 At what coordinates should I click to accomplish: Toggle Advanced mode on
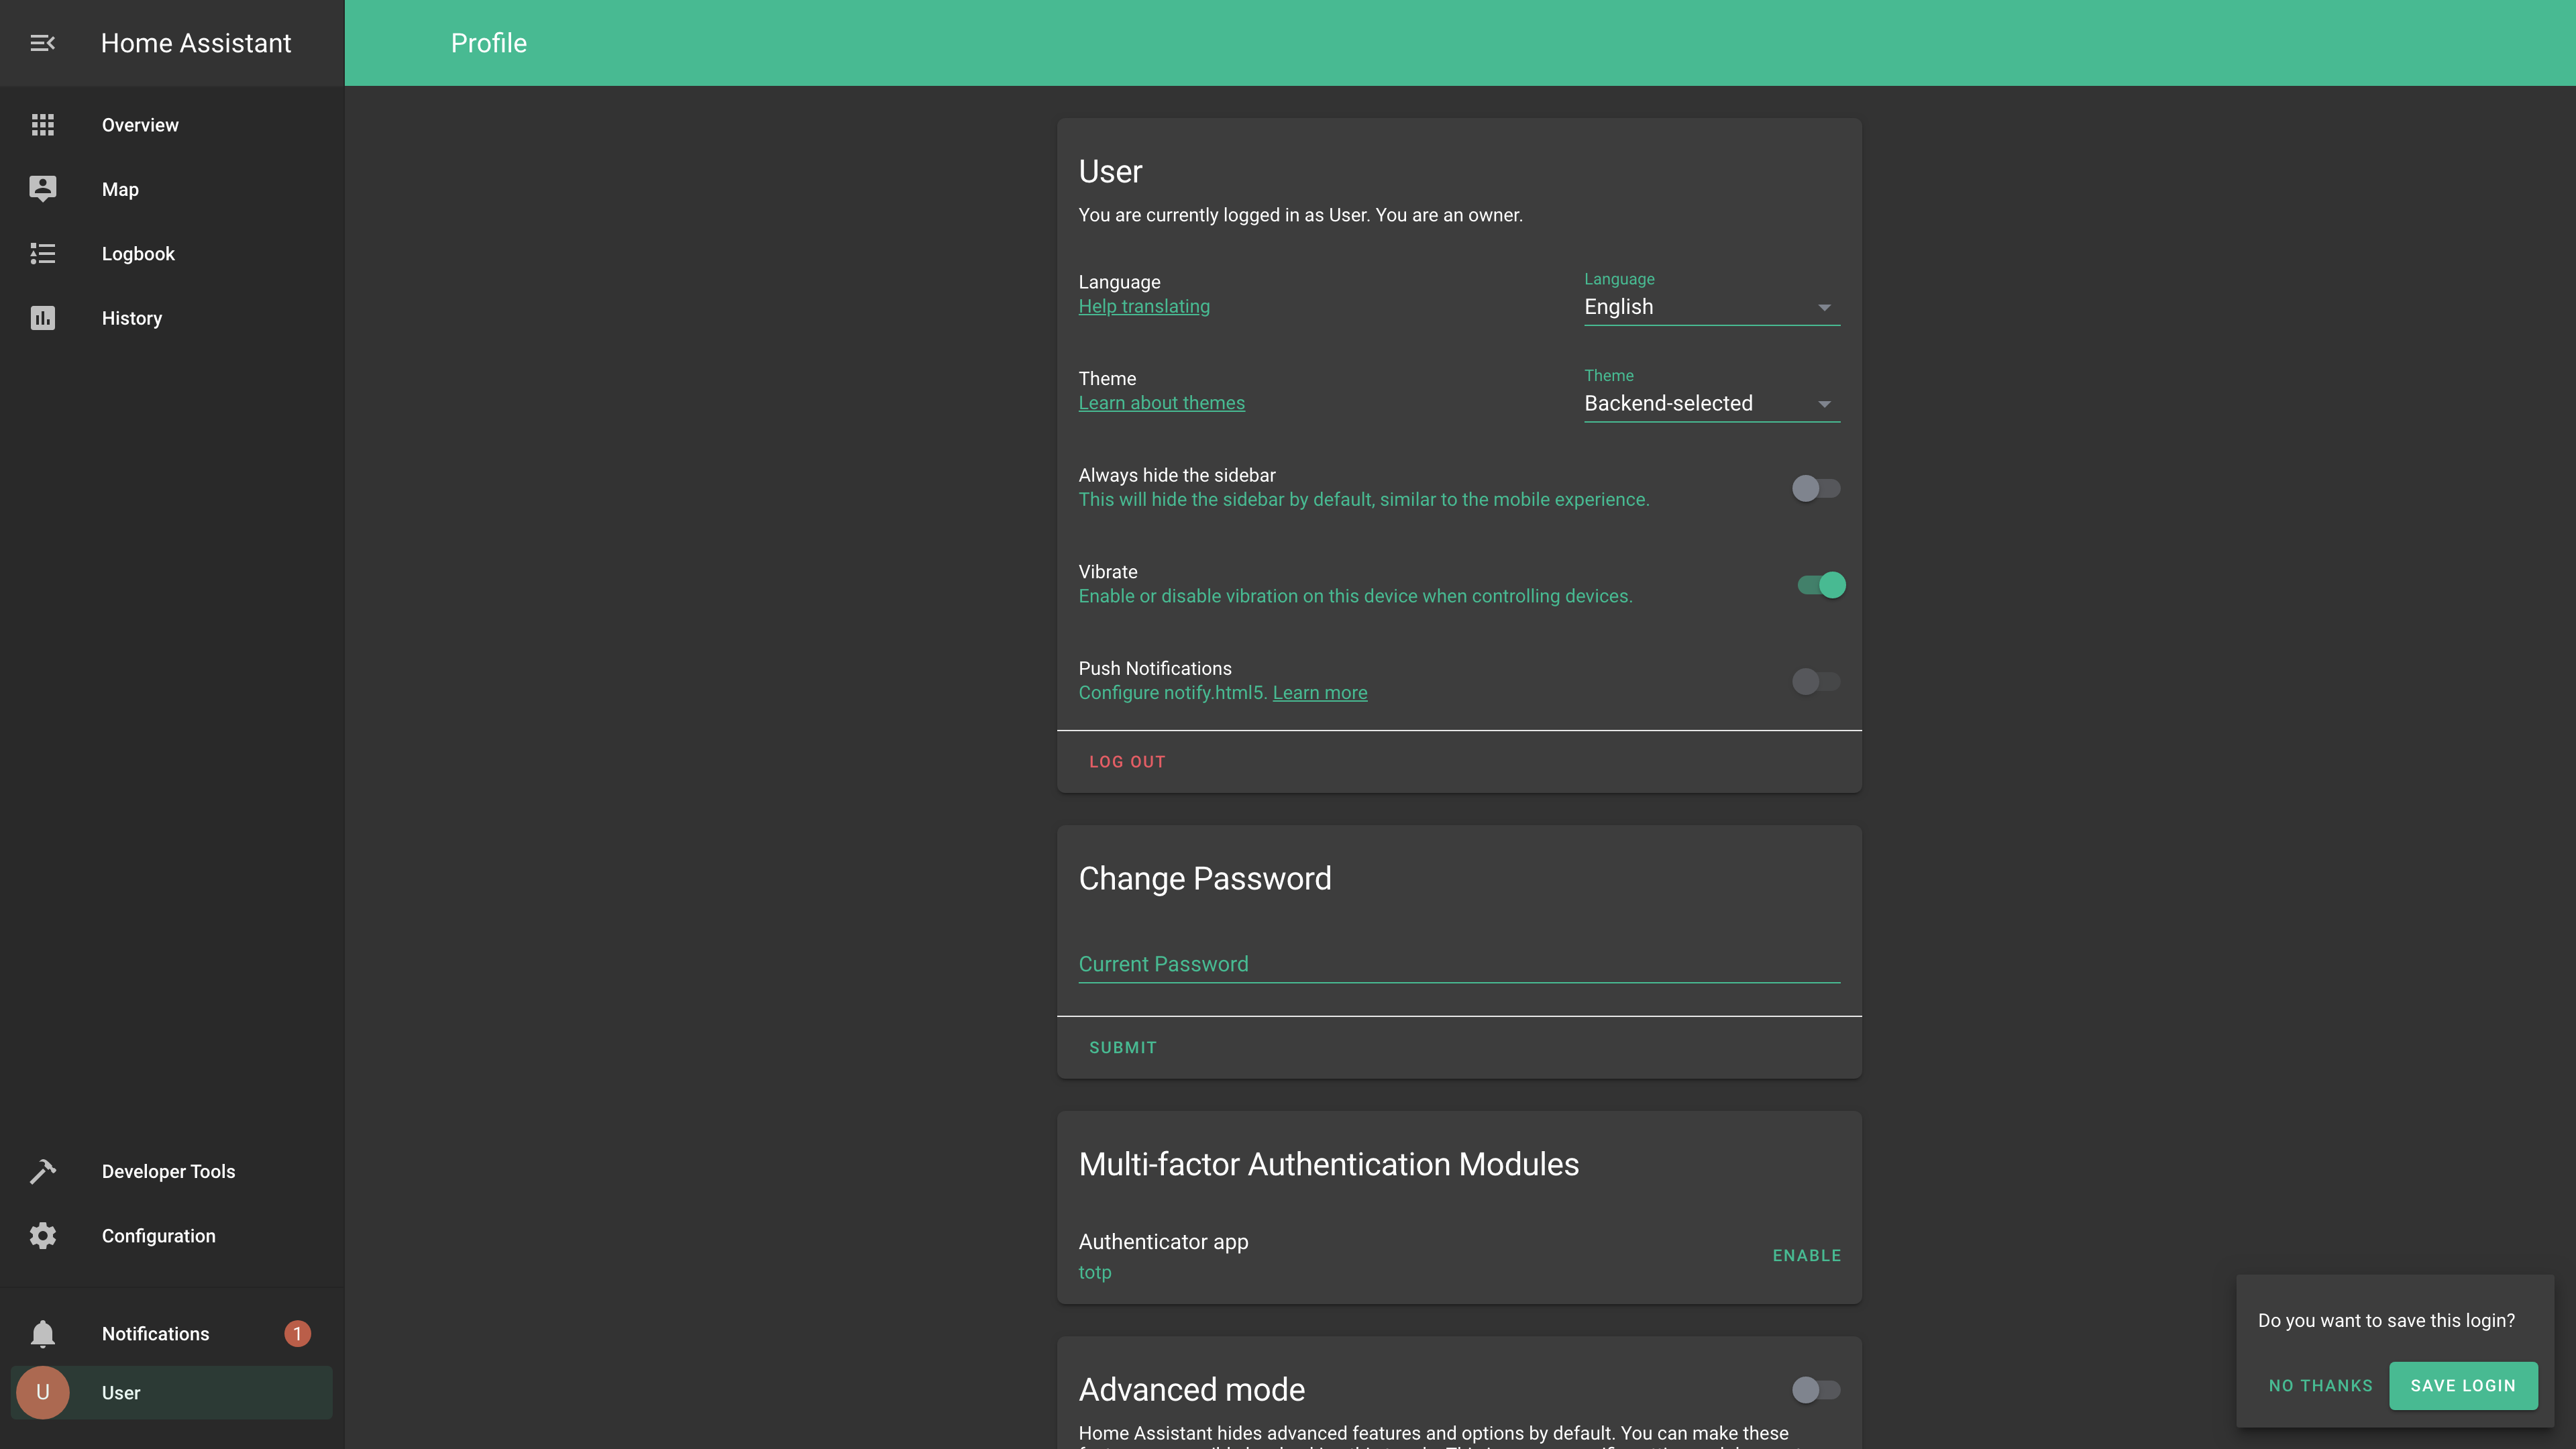pos(1815,1389)
